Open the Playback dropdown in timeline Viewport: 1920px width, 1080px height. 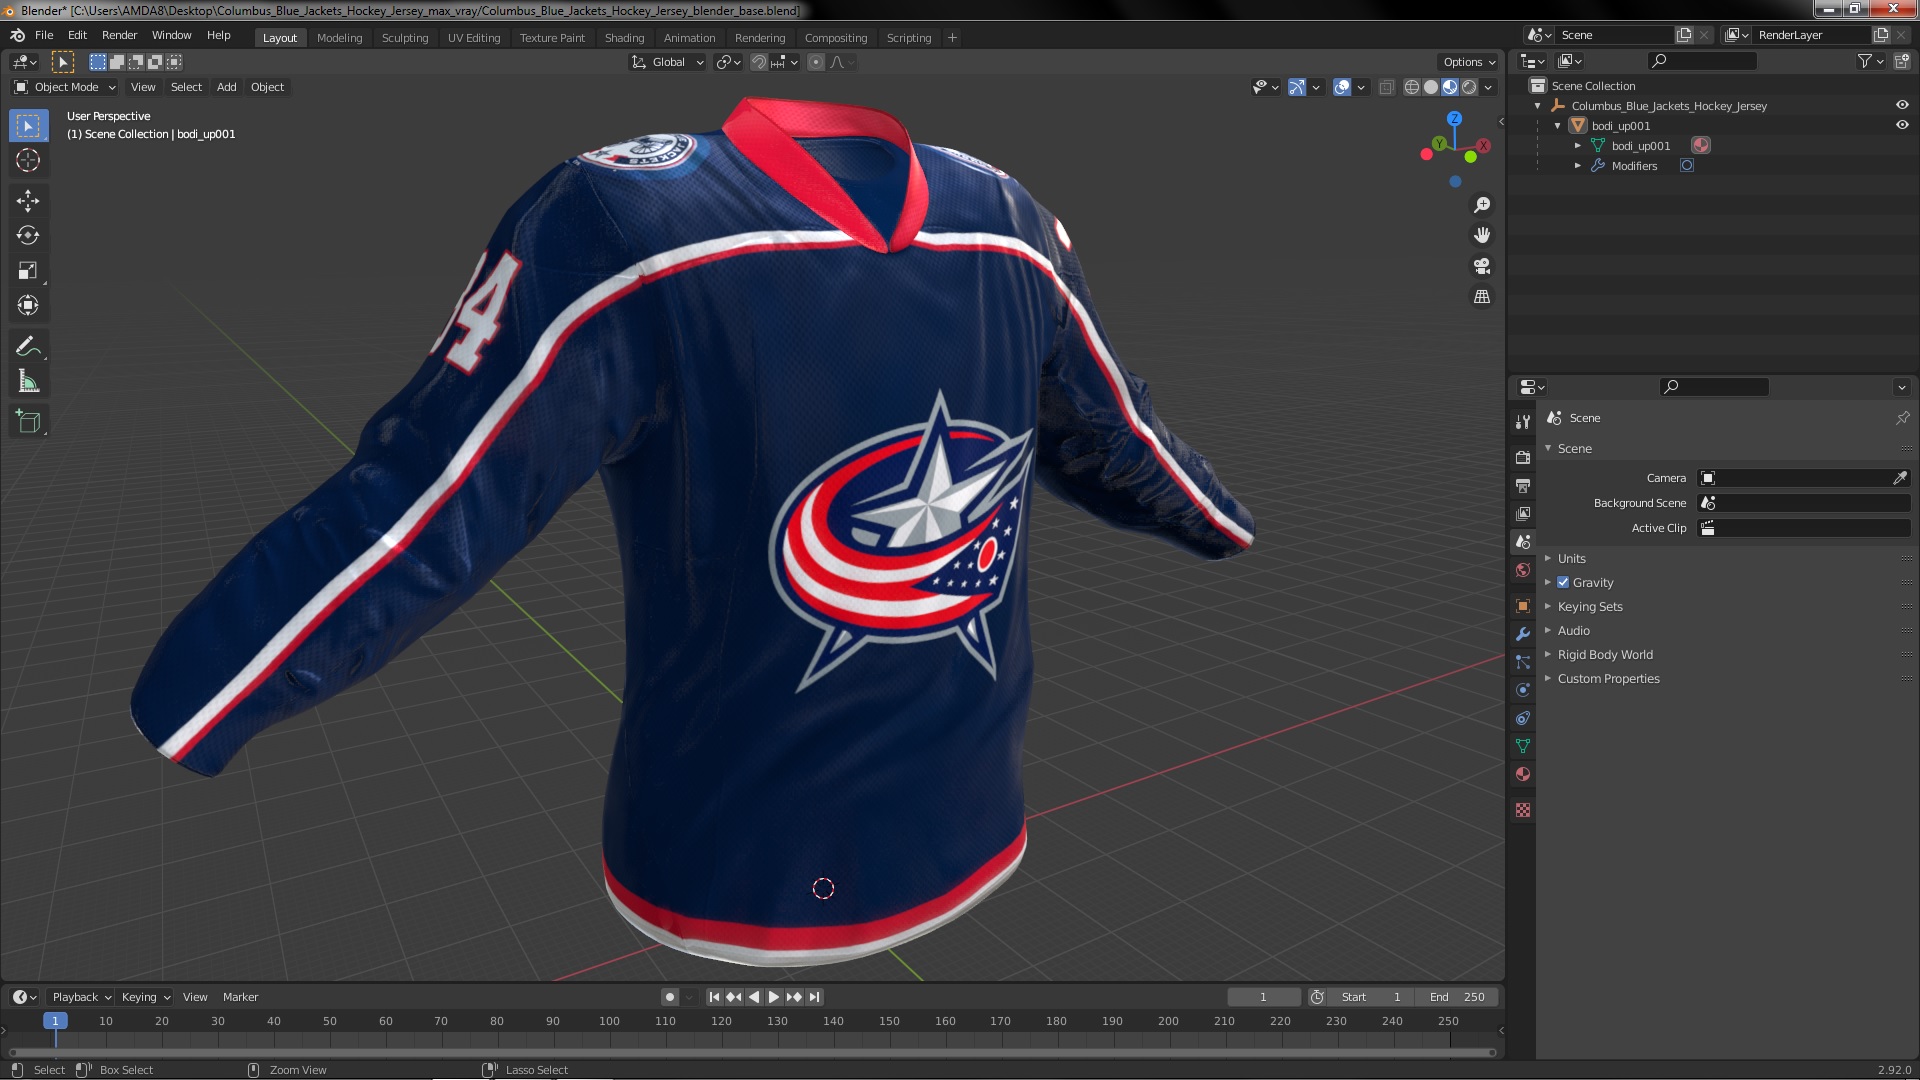tap(81, 997)
